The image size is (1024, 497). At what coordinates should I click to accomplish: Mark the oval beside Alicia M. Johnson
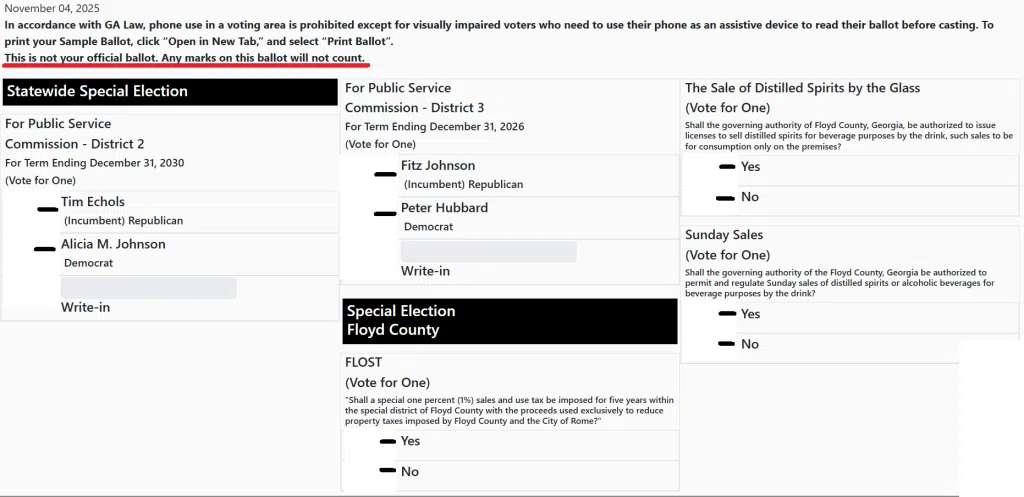(x=44, y=248)
